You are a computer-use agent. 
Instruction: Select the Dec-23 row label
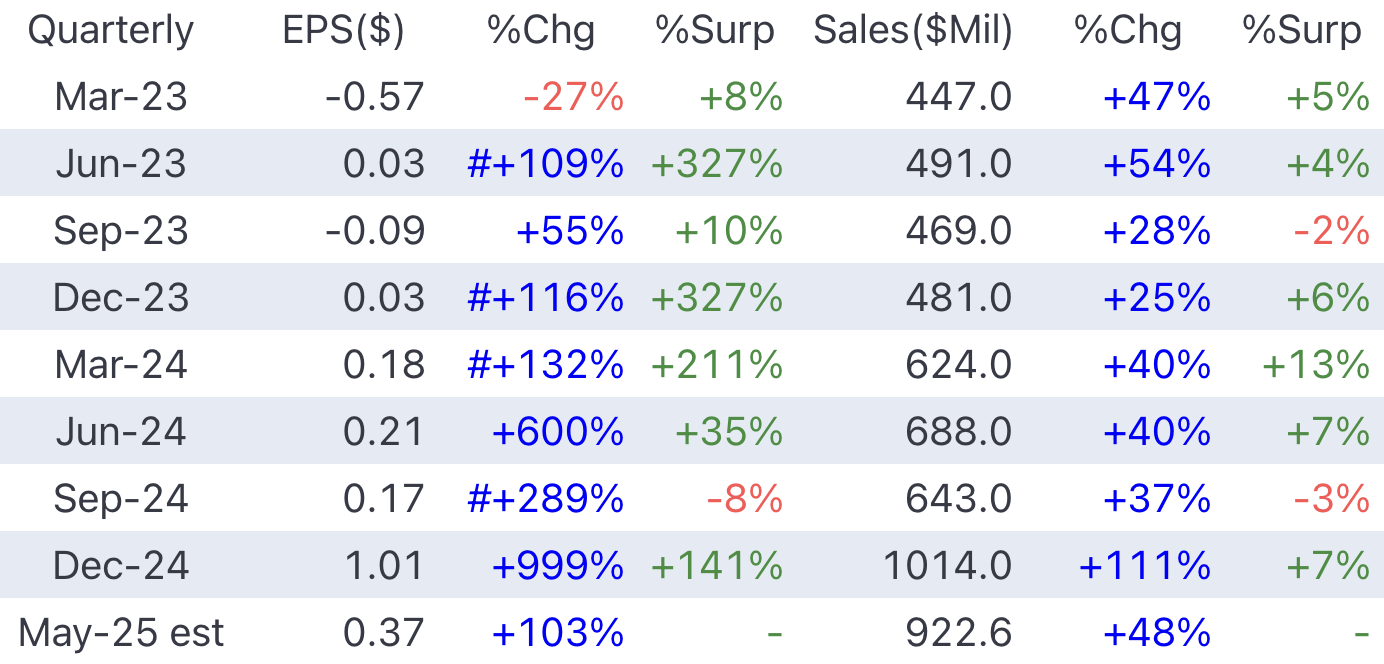tap(121, 298)
